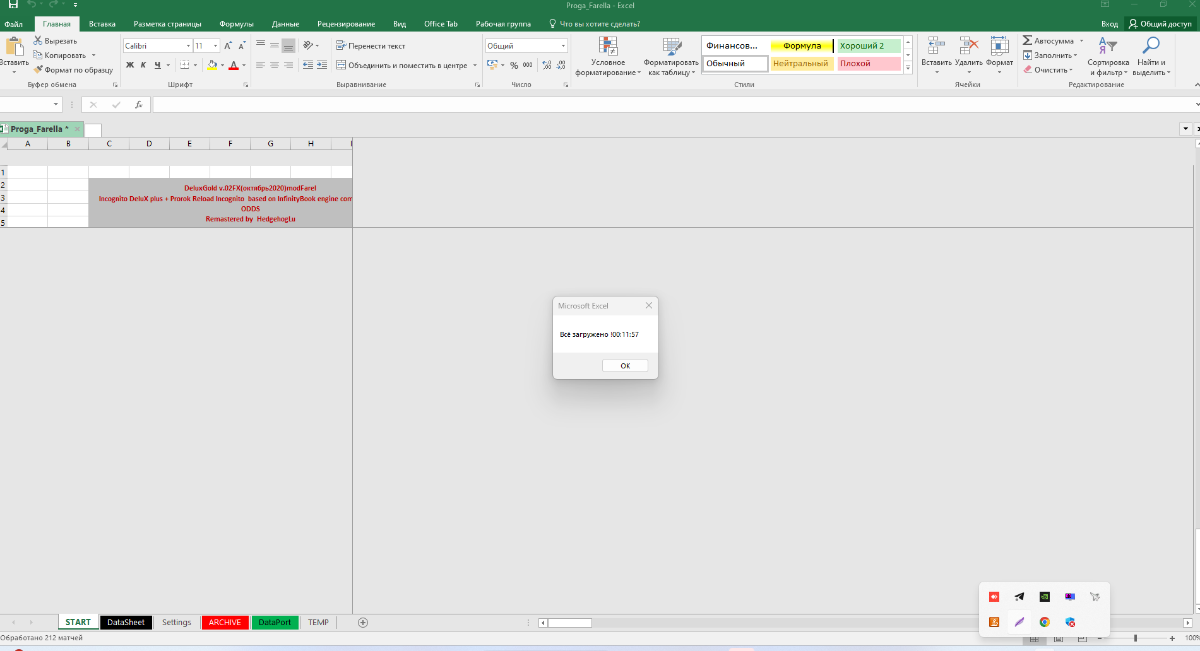Toggle middle vertical alignment
The height and width of the screenshot is (651, 1200).
pos(274,45)
